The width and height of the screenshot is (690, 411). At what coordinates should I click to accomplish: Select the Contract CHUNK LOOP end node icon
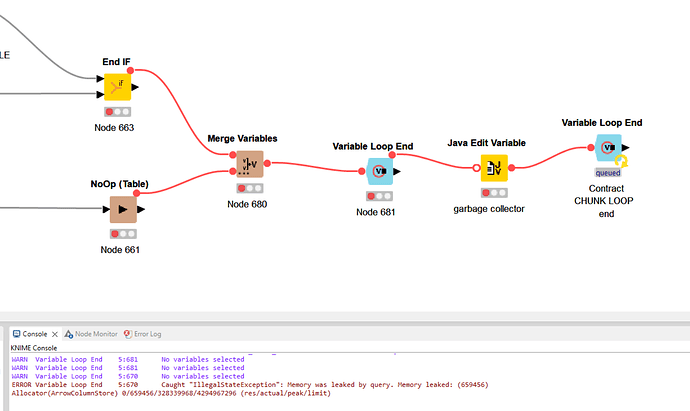608,148
